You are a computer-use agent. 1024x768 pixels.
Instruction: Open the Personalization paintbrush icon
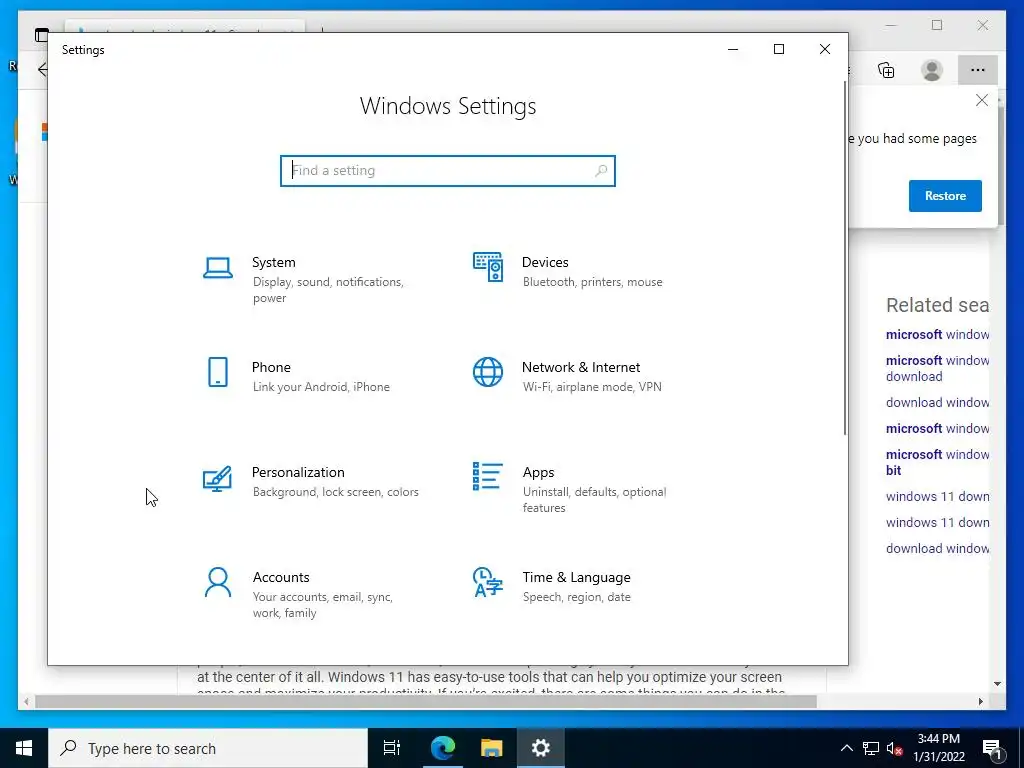217,479
